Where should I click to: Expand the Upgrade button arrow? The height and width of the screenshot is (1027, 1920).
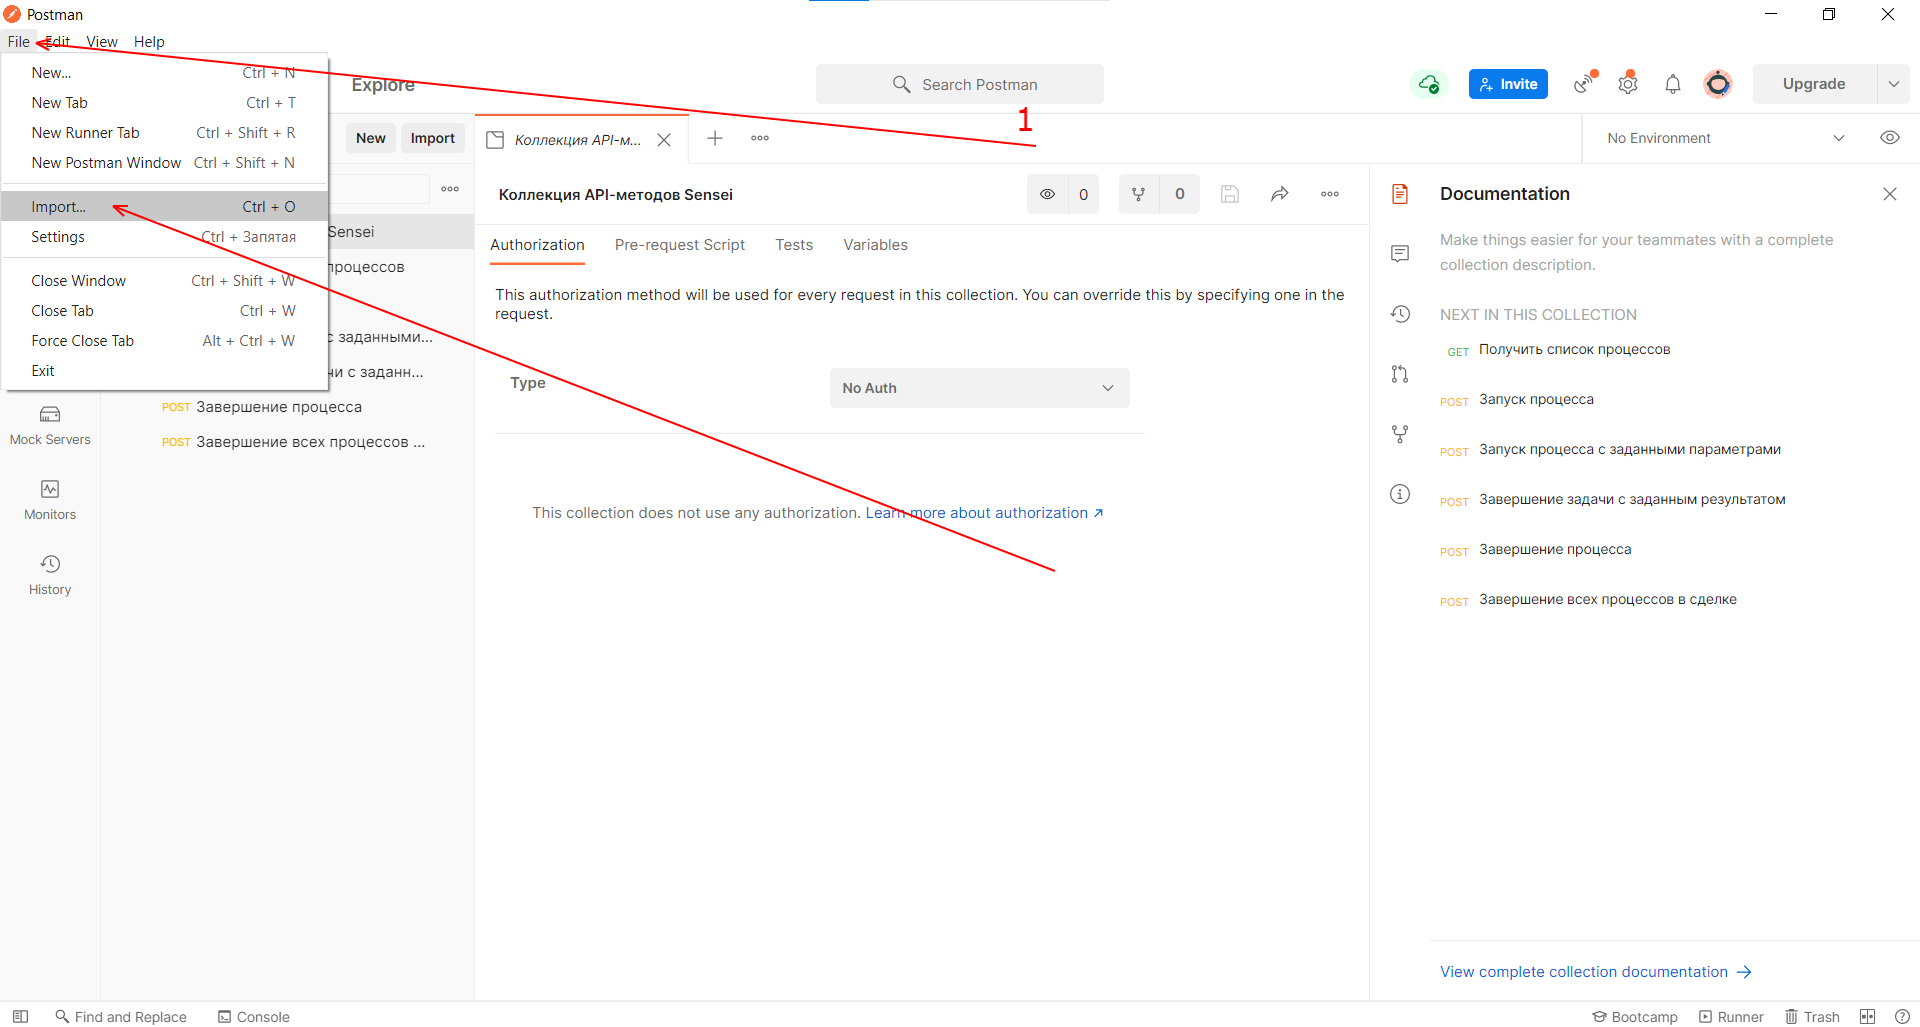click(x=1893, y=84)
